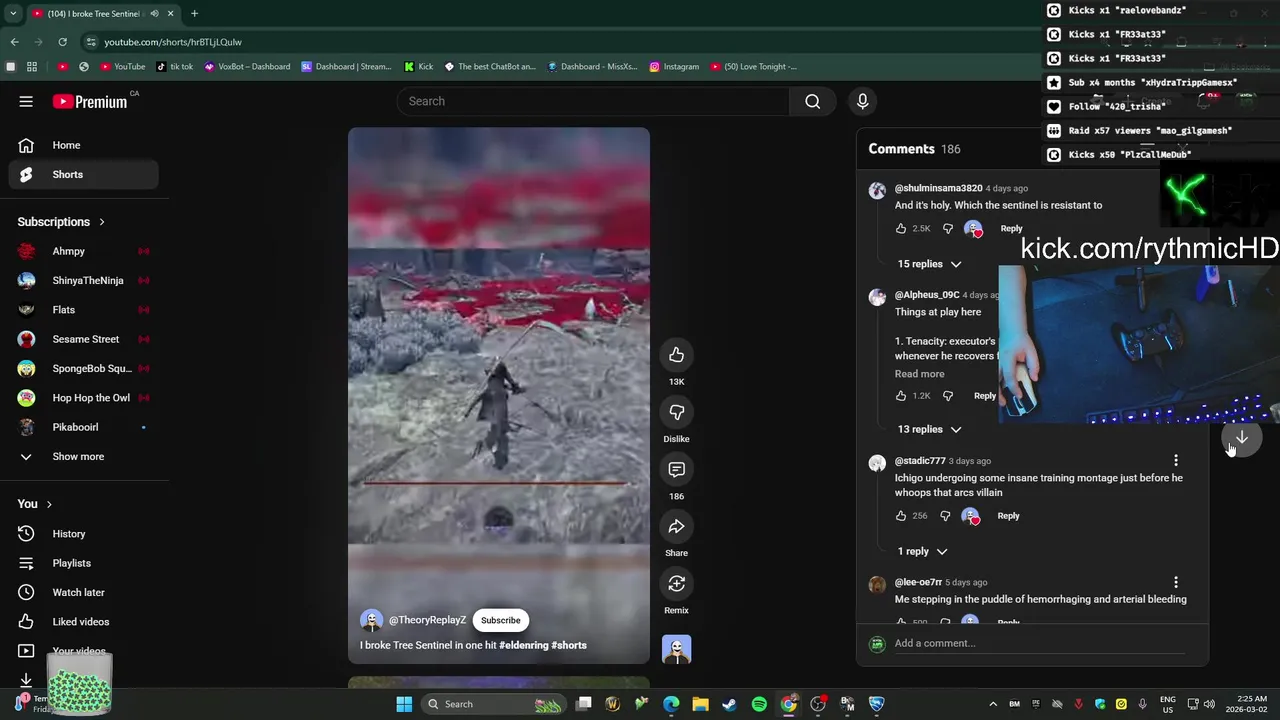Image resolution: width=1280 pixels, height=720 pixels.
Task: Open options for stadic777's comment
Action: [x=1176, y=461]
